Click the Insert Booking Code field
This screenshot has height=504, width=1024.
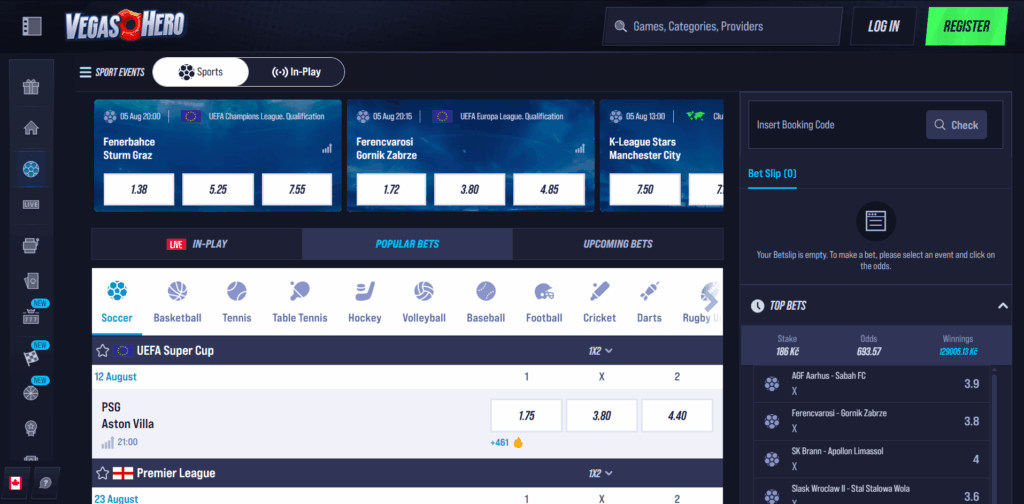836,125
